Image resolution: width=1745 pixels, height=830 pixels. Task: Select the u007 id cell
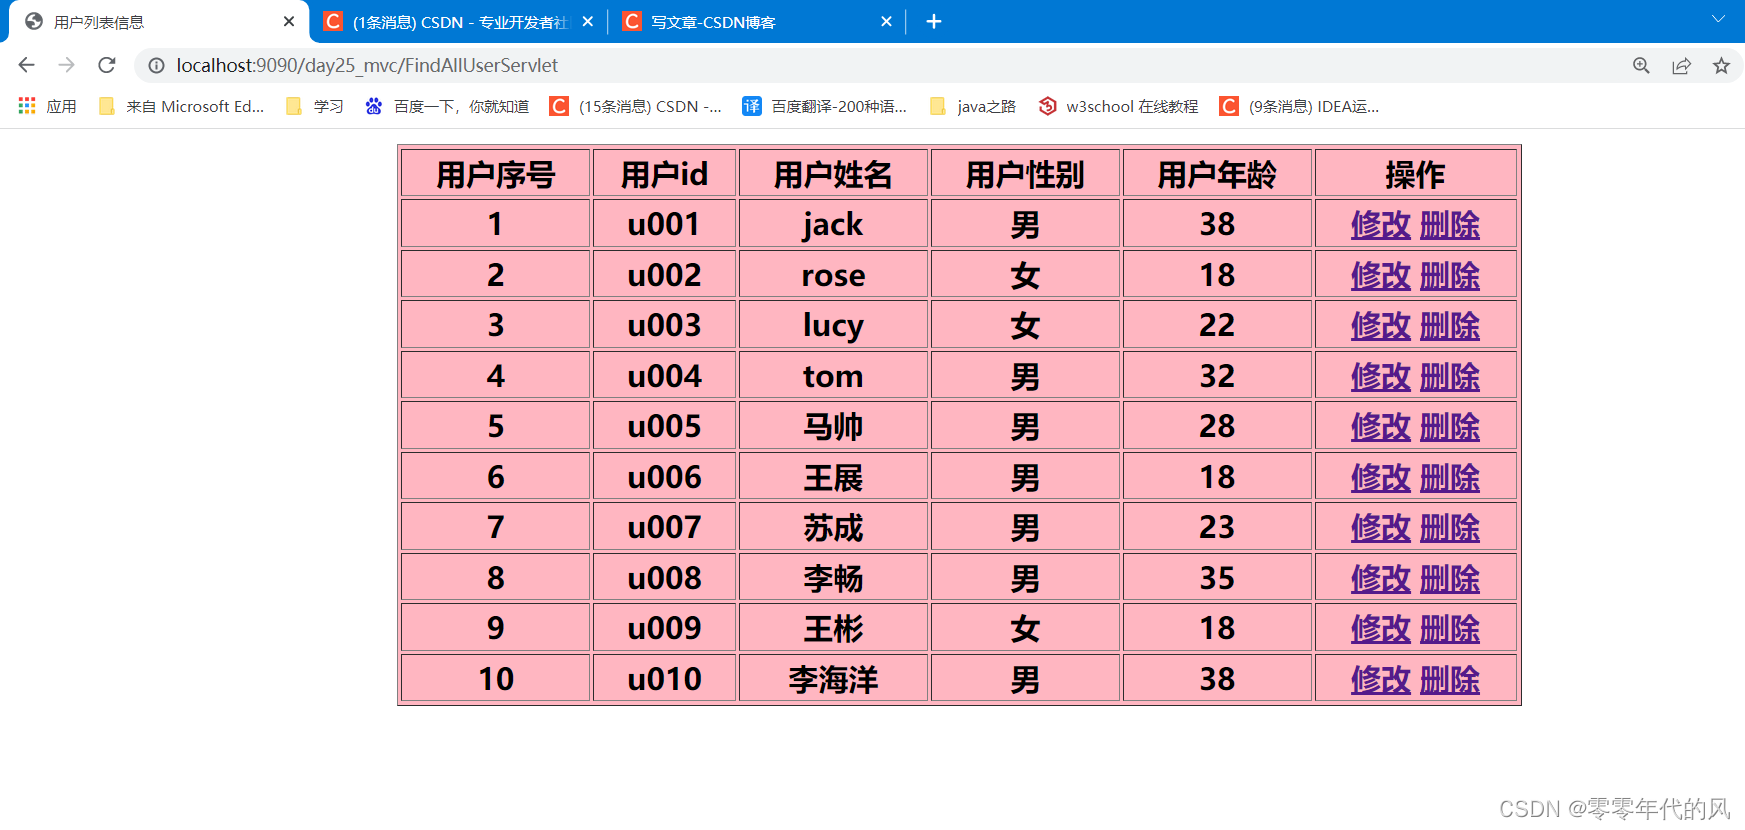665,527
